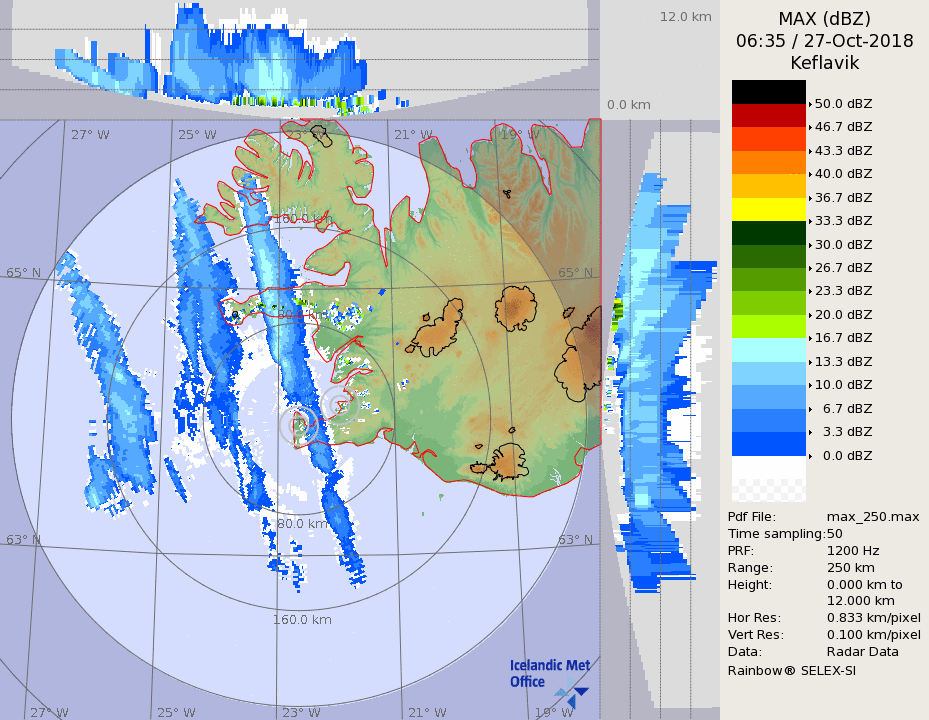Click the 12.0 km height label
The height and width of the screenshot is (720, 929).
[685, 17]
